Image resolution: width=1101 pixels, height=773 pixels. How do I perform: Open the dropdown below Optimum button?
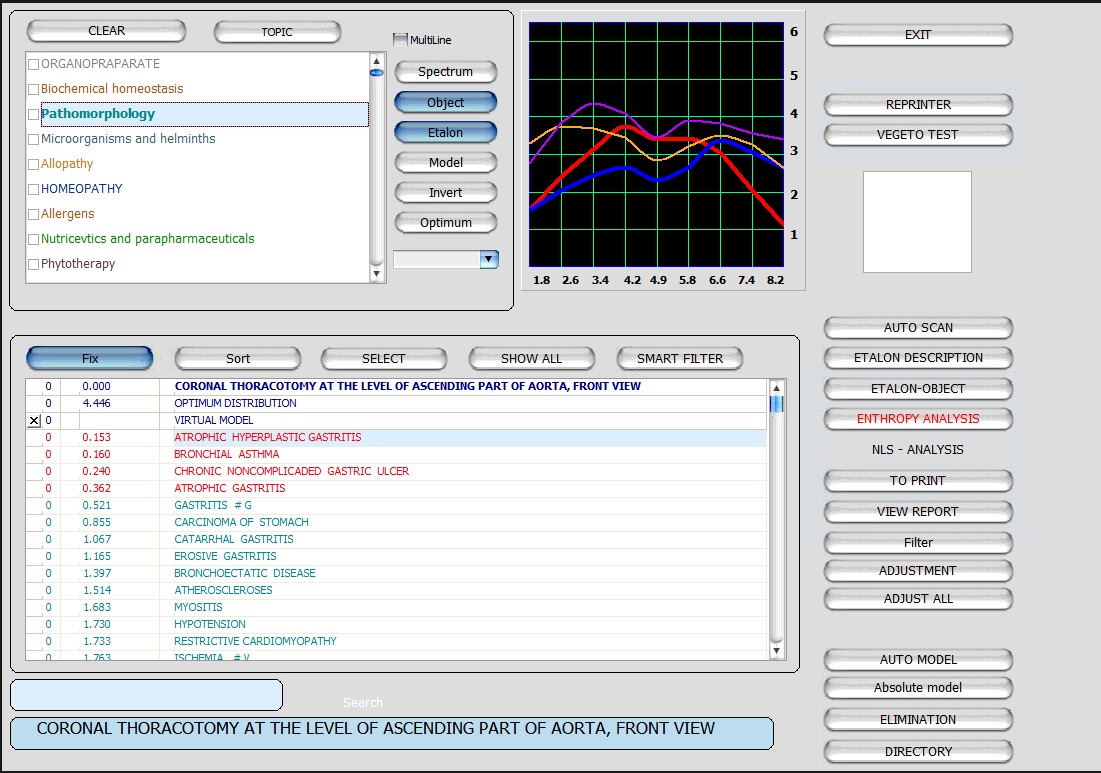click(x=488, y=260)
